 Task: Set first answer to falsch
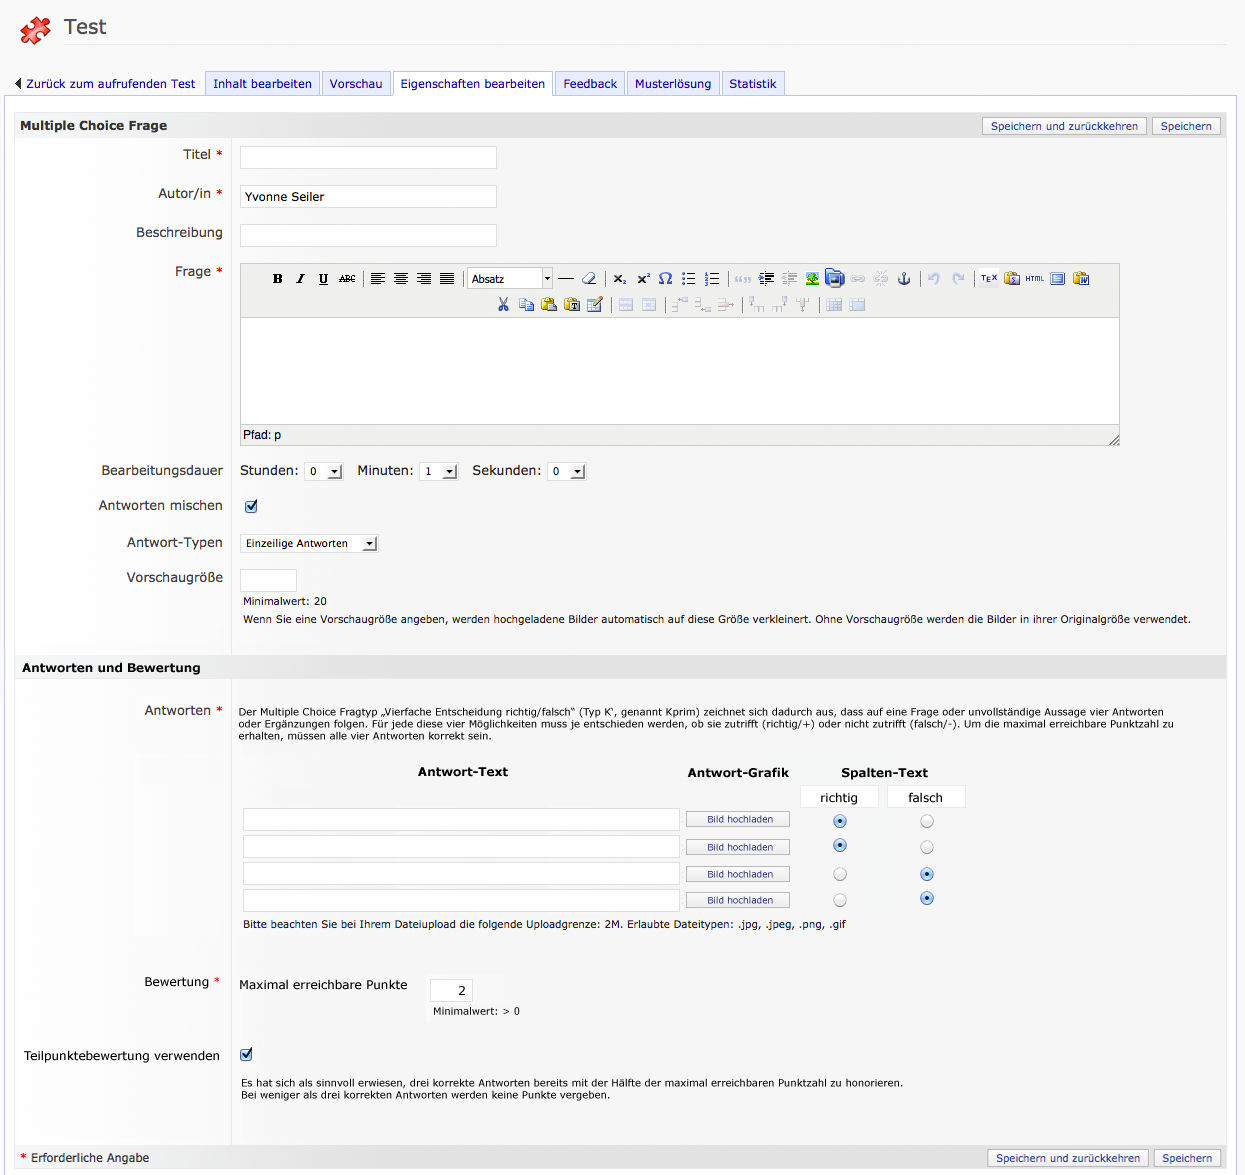[x=927, y=821]
